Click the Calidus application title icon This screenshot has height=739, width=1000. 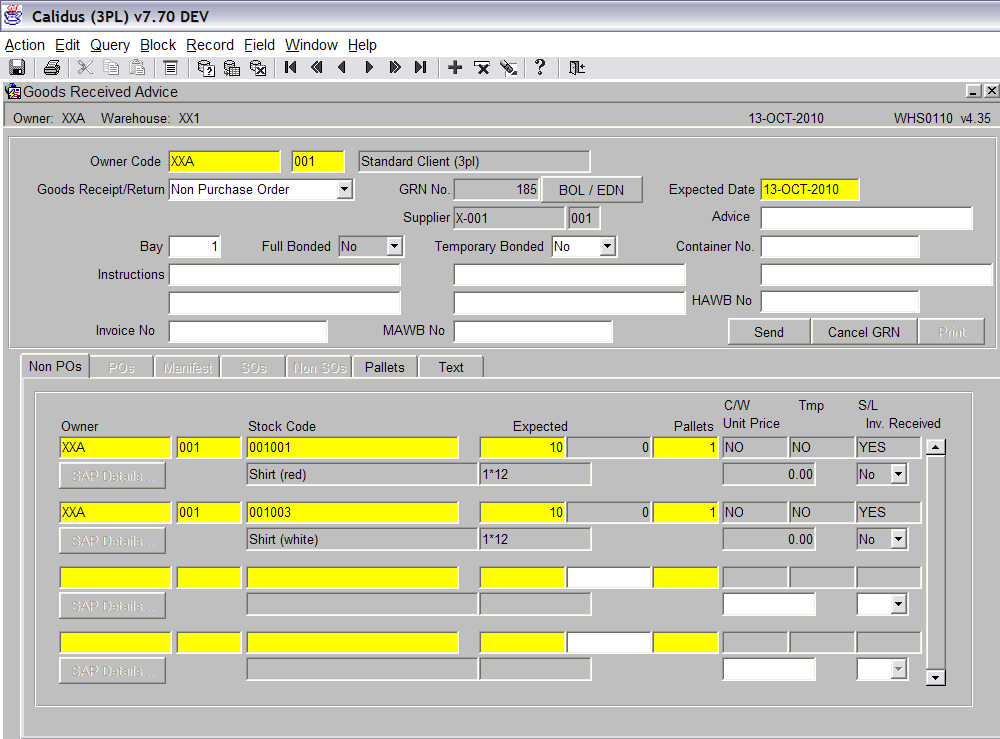coord(13,15)
